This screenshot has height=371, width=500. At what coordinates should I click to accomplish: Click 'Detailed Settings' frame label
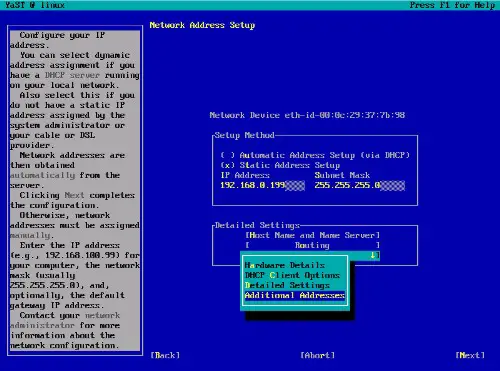pos(257,225)
